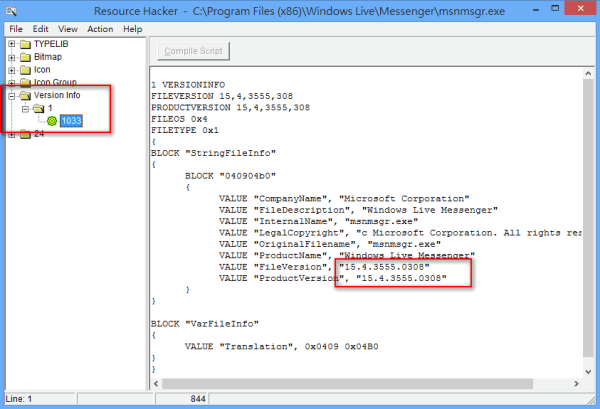Select the open folder icon beside 1

39,108
